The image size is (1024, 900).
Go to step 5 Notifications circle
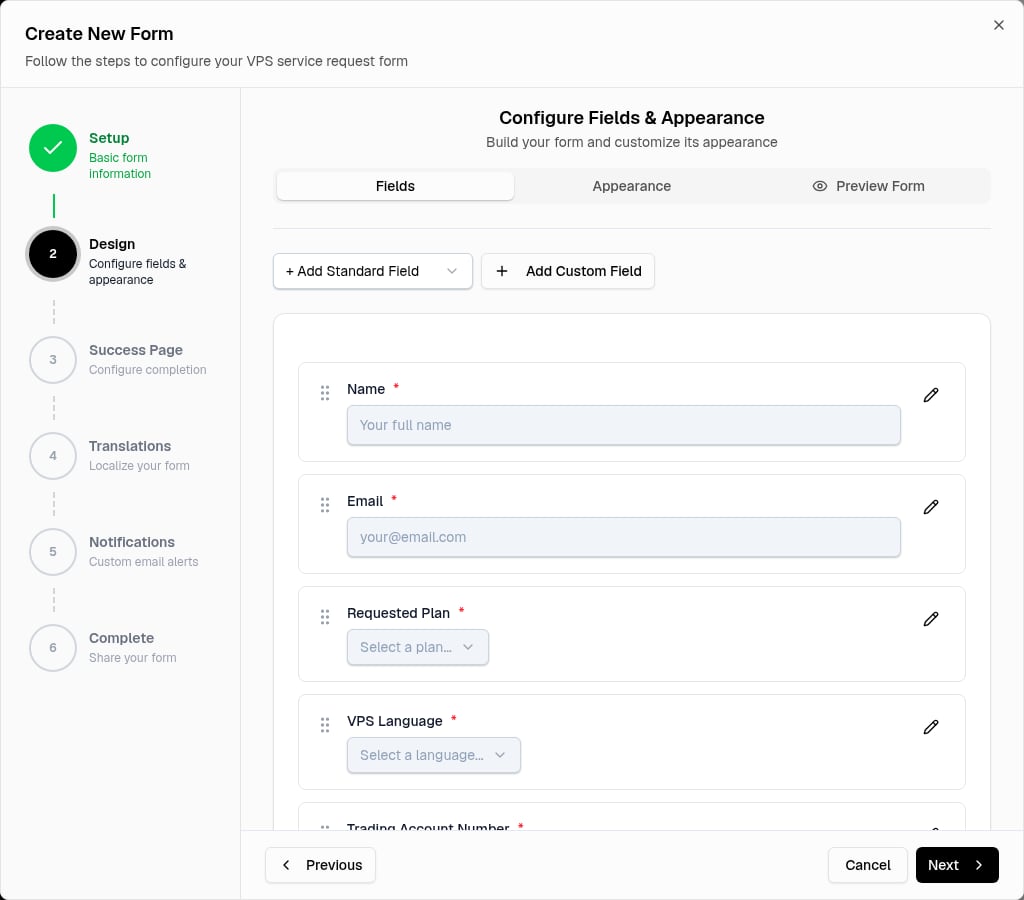pyautogui.click(x=53, y=552)
